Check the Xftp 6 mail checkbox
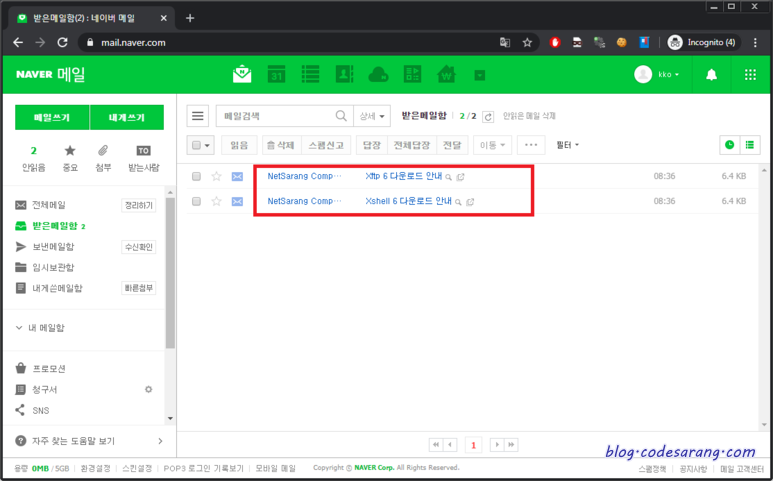The width and height of the screenshot is (773, 481). tap(196, 176)
